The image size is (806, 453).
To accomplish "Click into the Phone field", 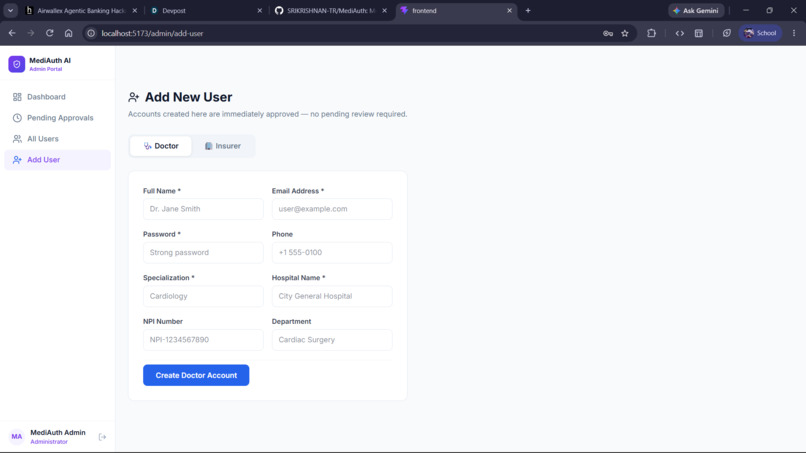I will coord(332,252).
